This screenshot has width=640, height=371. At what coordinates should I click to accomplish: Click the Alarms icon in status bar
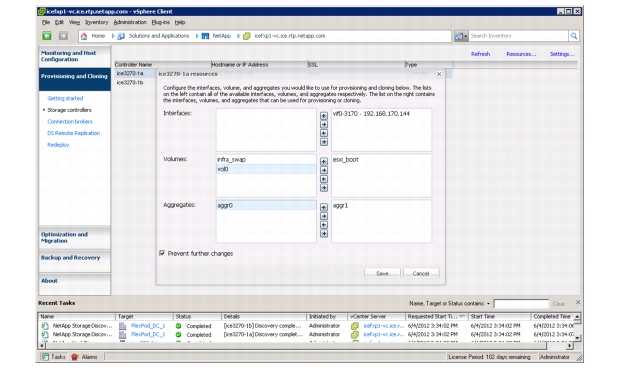coord(75,357)
